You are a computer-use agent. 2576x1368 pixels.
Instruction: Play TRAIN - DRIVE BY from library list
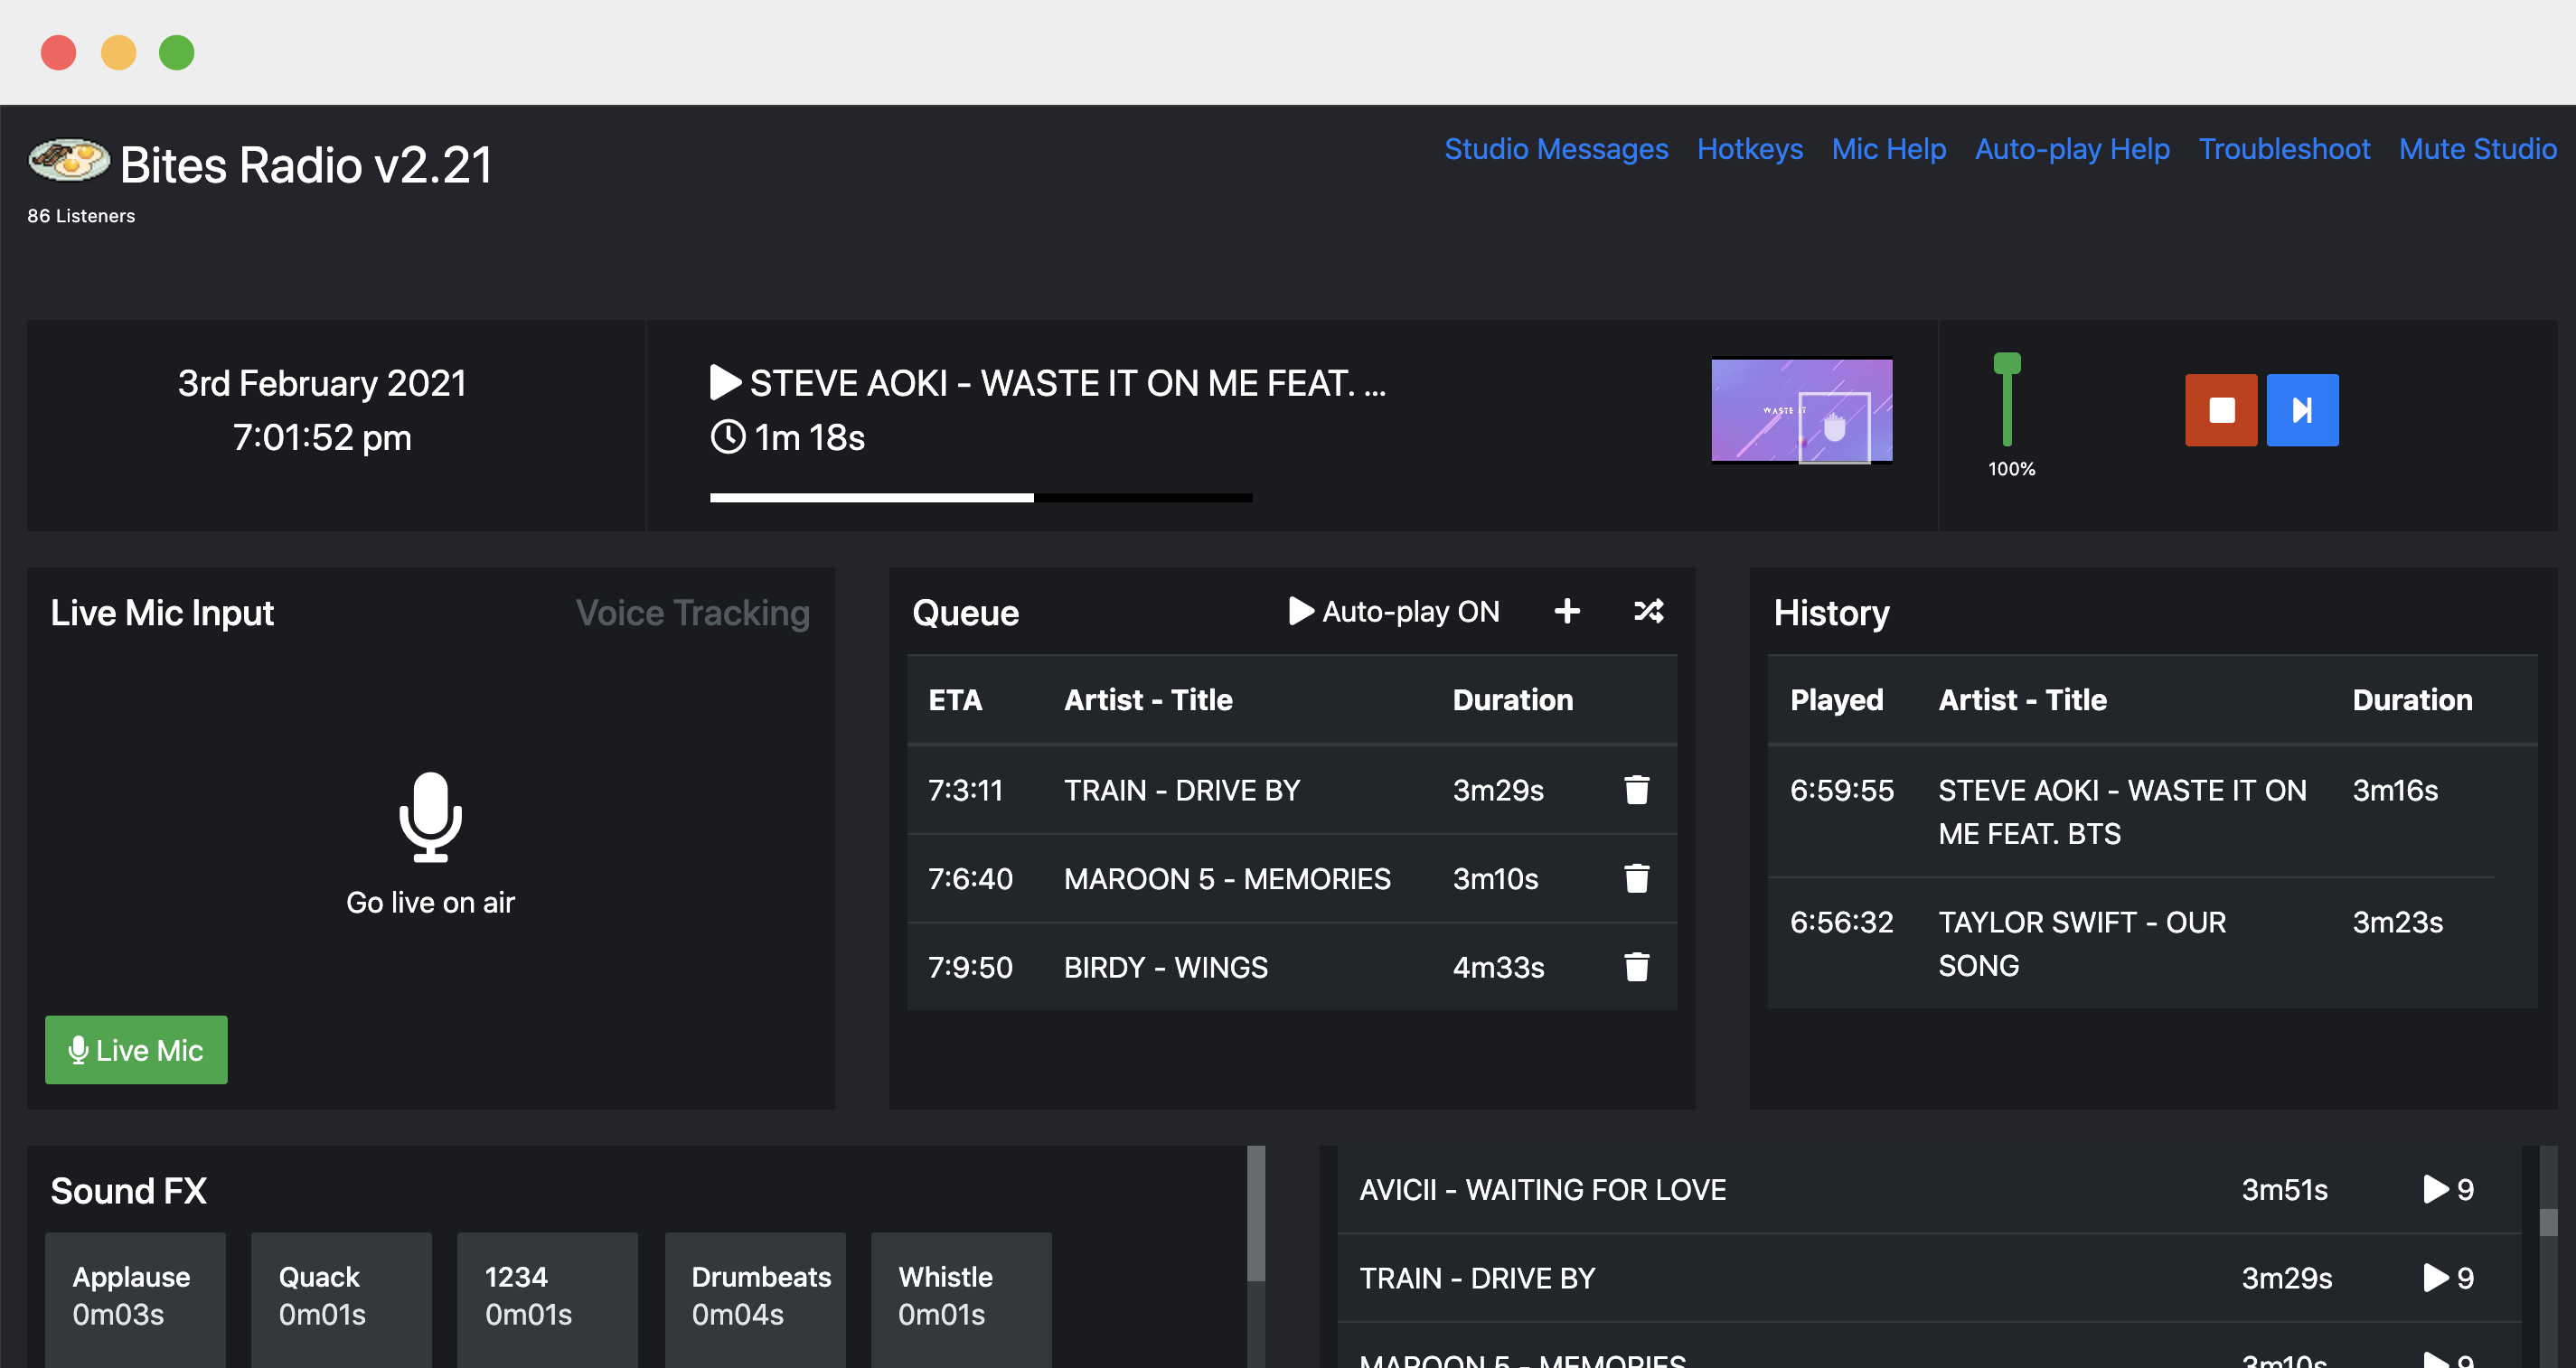[x=2436, y=1278]
